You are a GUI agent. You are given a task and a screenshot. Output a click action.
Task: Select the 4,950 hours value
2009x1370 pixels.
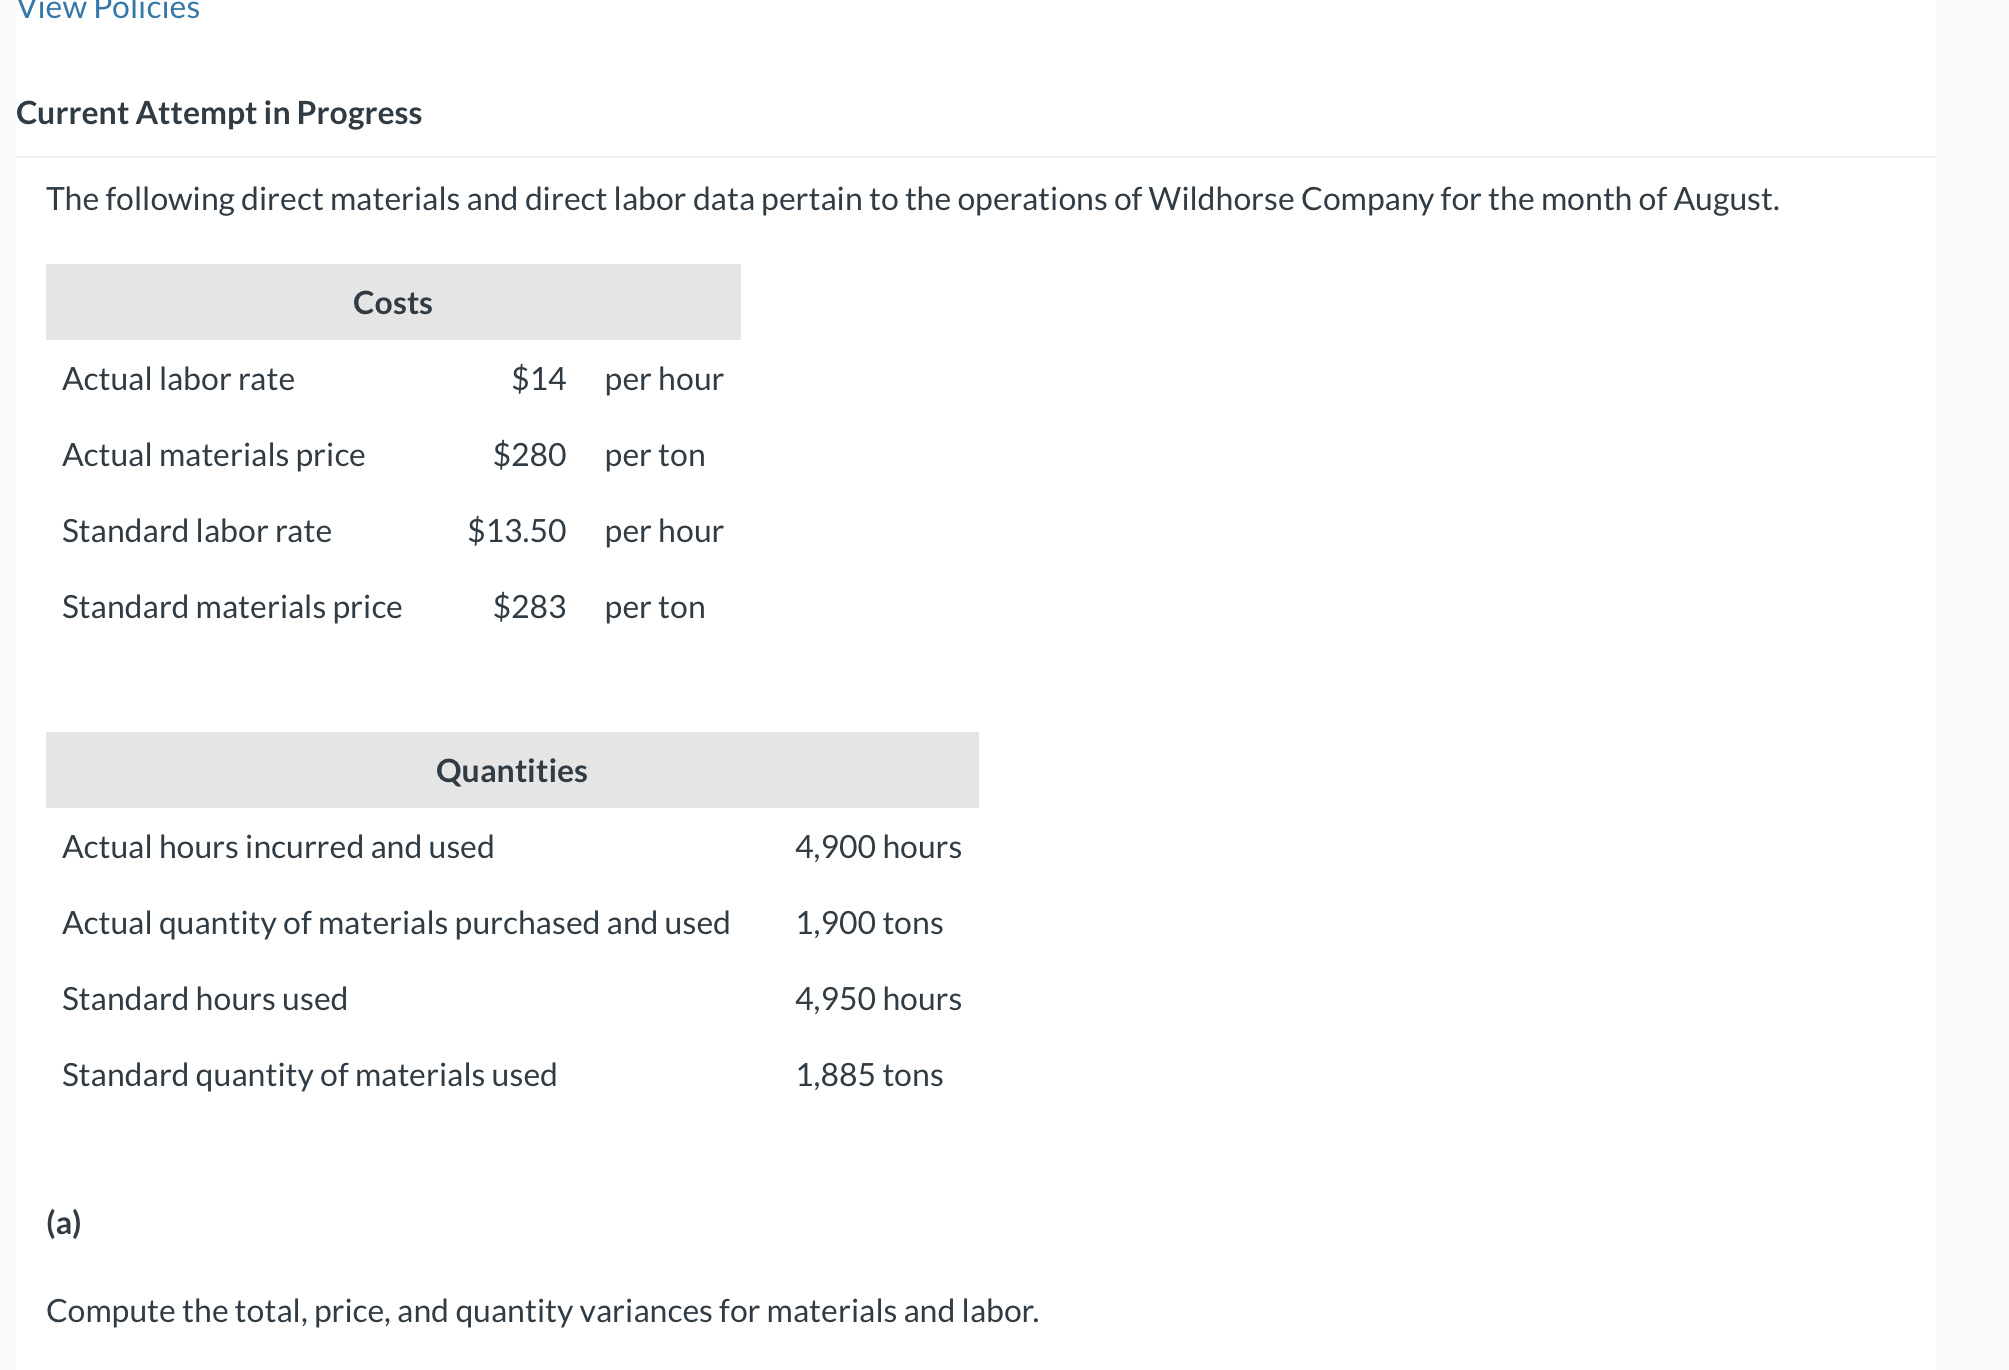pyautogui.click(x=878, y=999)
